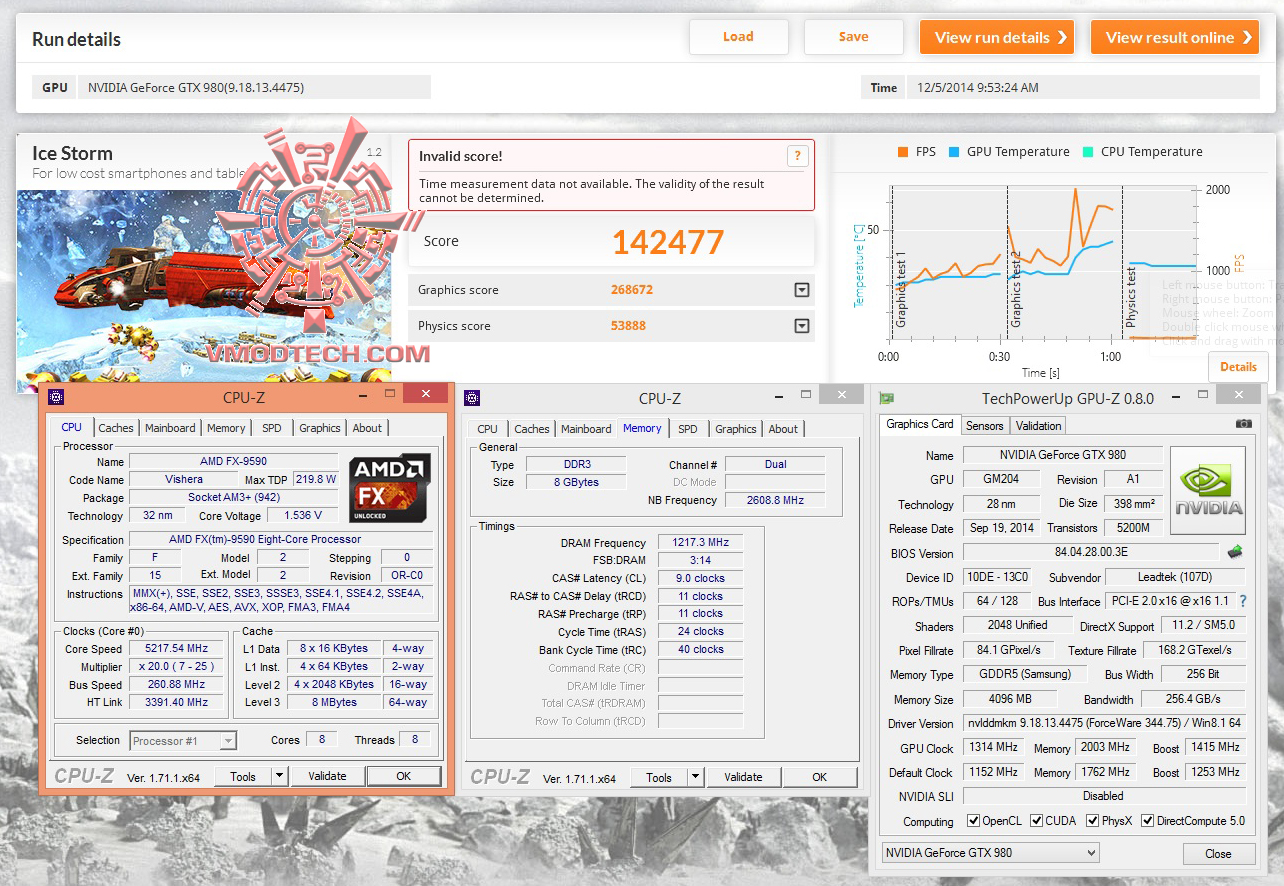
Task: Click OK in the orange CPU-Z window
Action: coord(403,776)
